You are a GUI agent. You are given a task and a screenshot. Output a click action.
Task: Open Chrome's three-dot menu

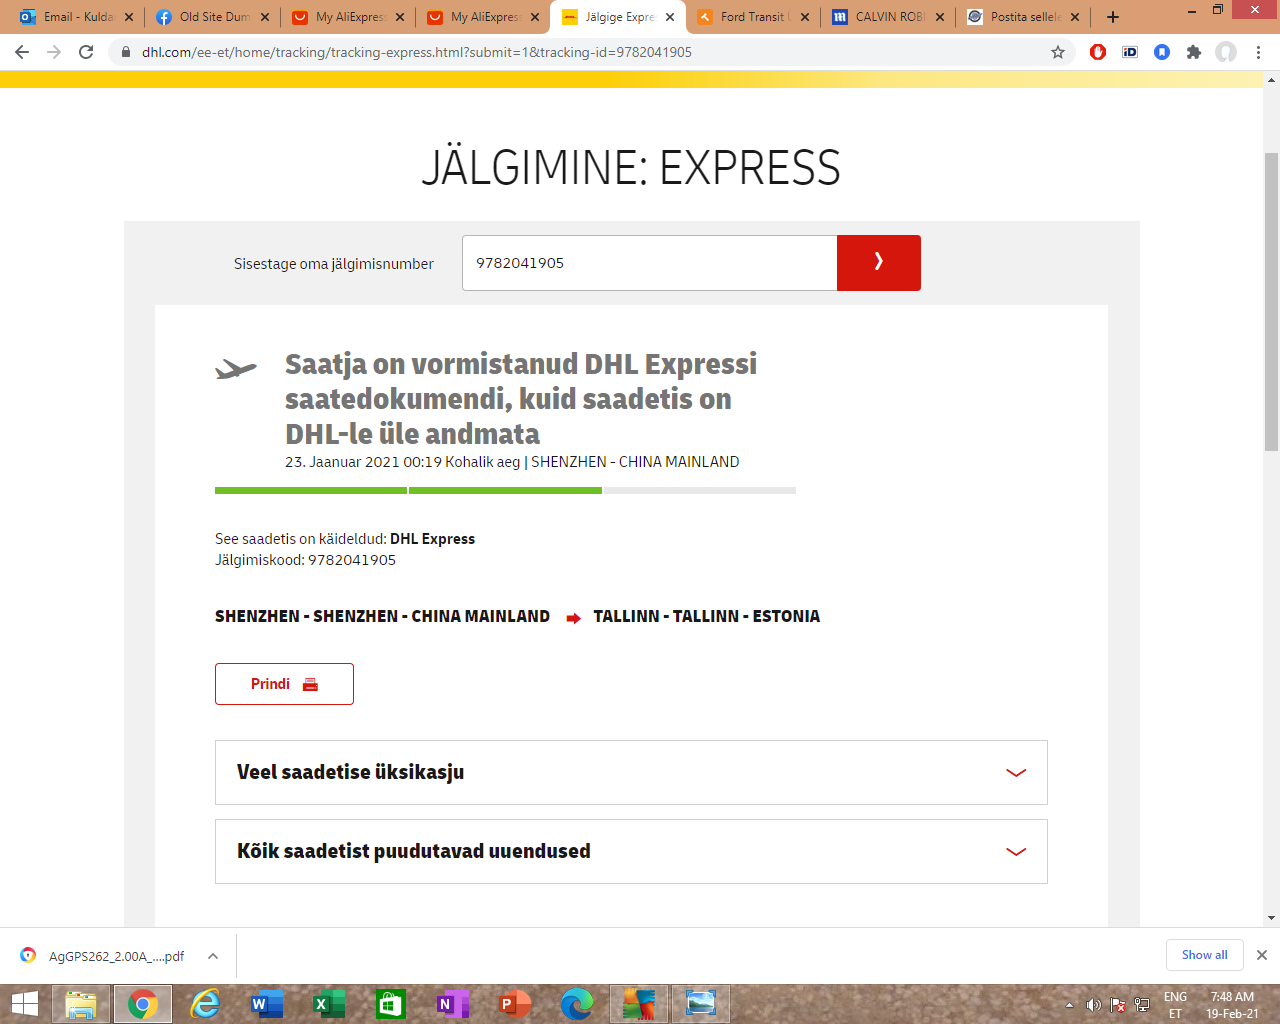[x=1258, y=52]
